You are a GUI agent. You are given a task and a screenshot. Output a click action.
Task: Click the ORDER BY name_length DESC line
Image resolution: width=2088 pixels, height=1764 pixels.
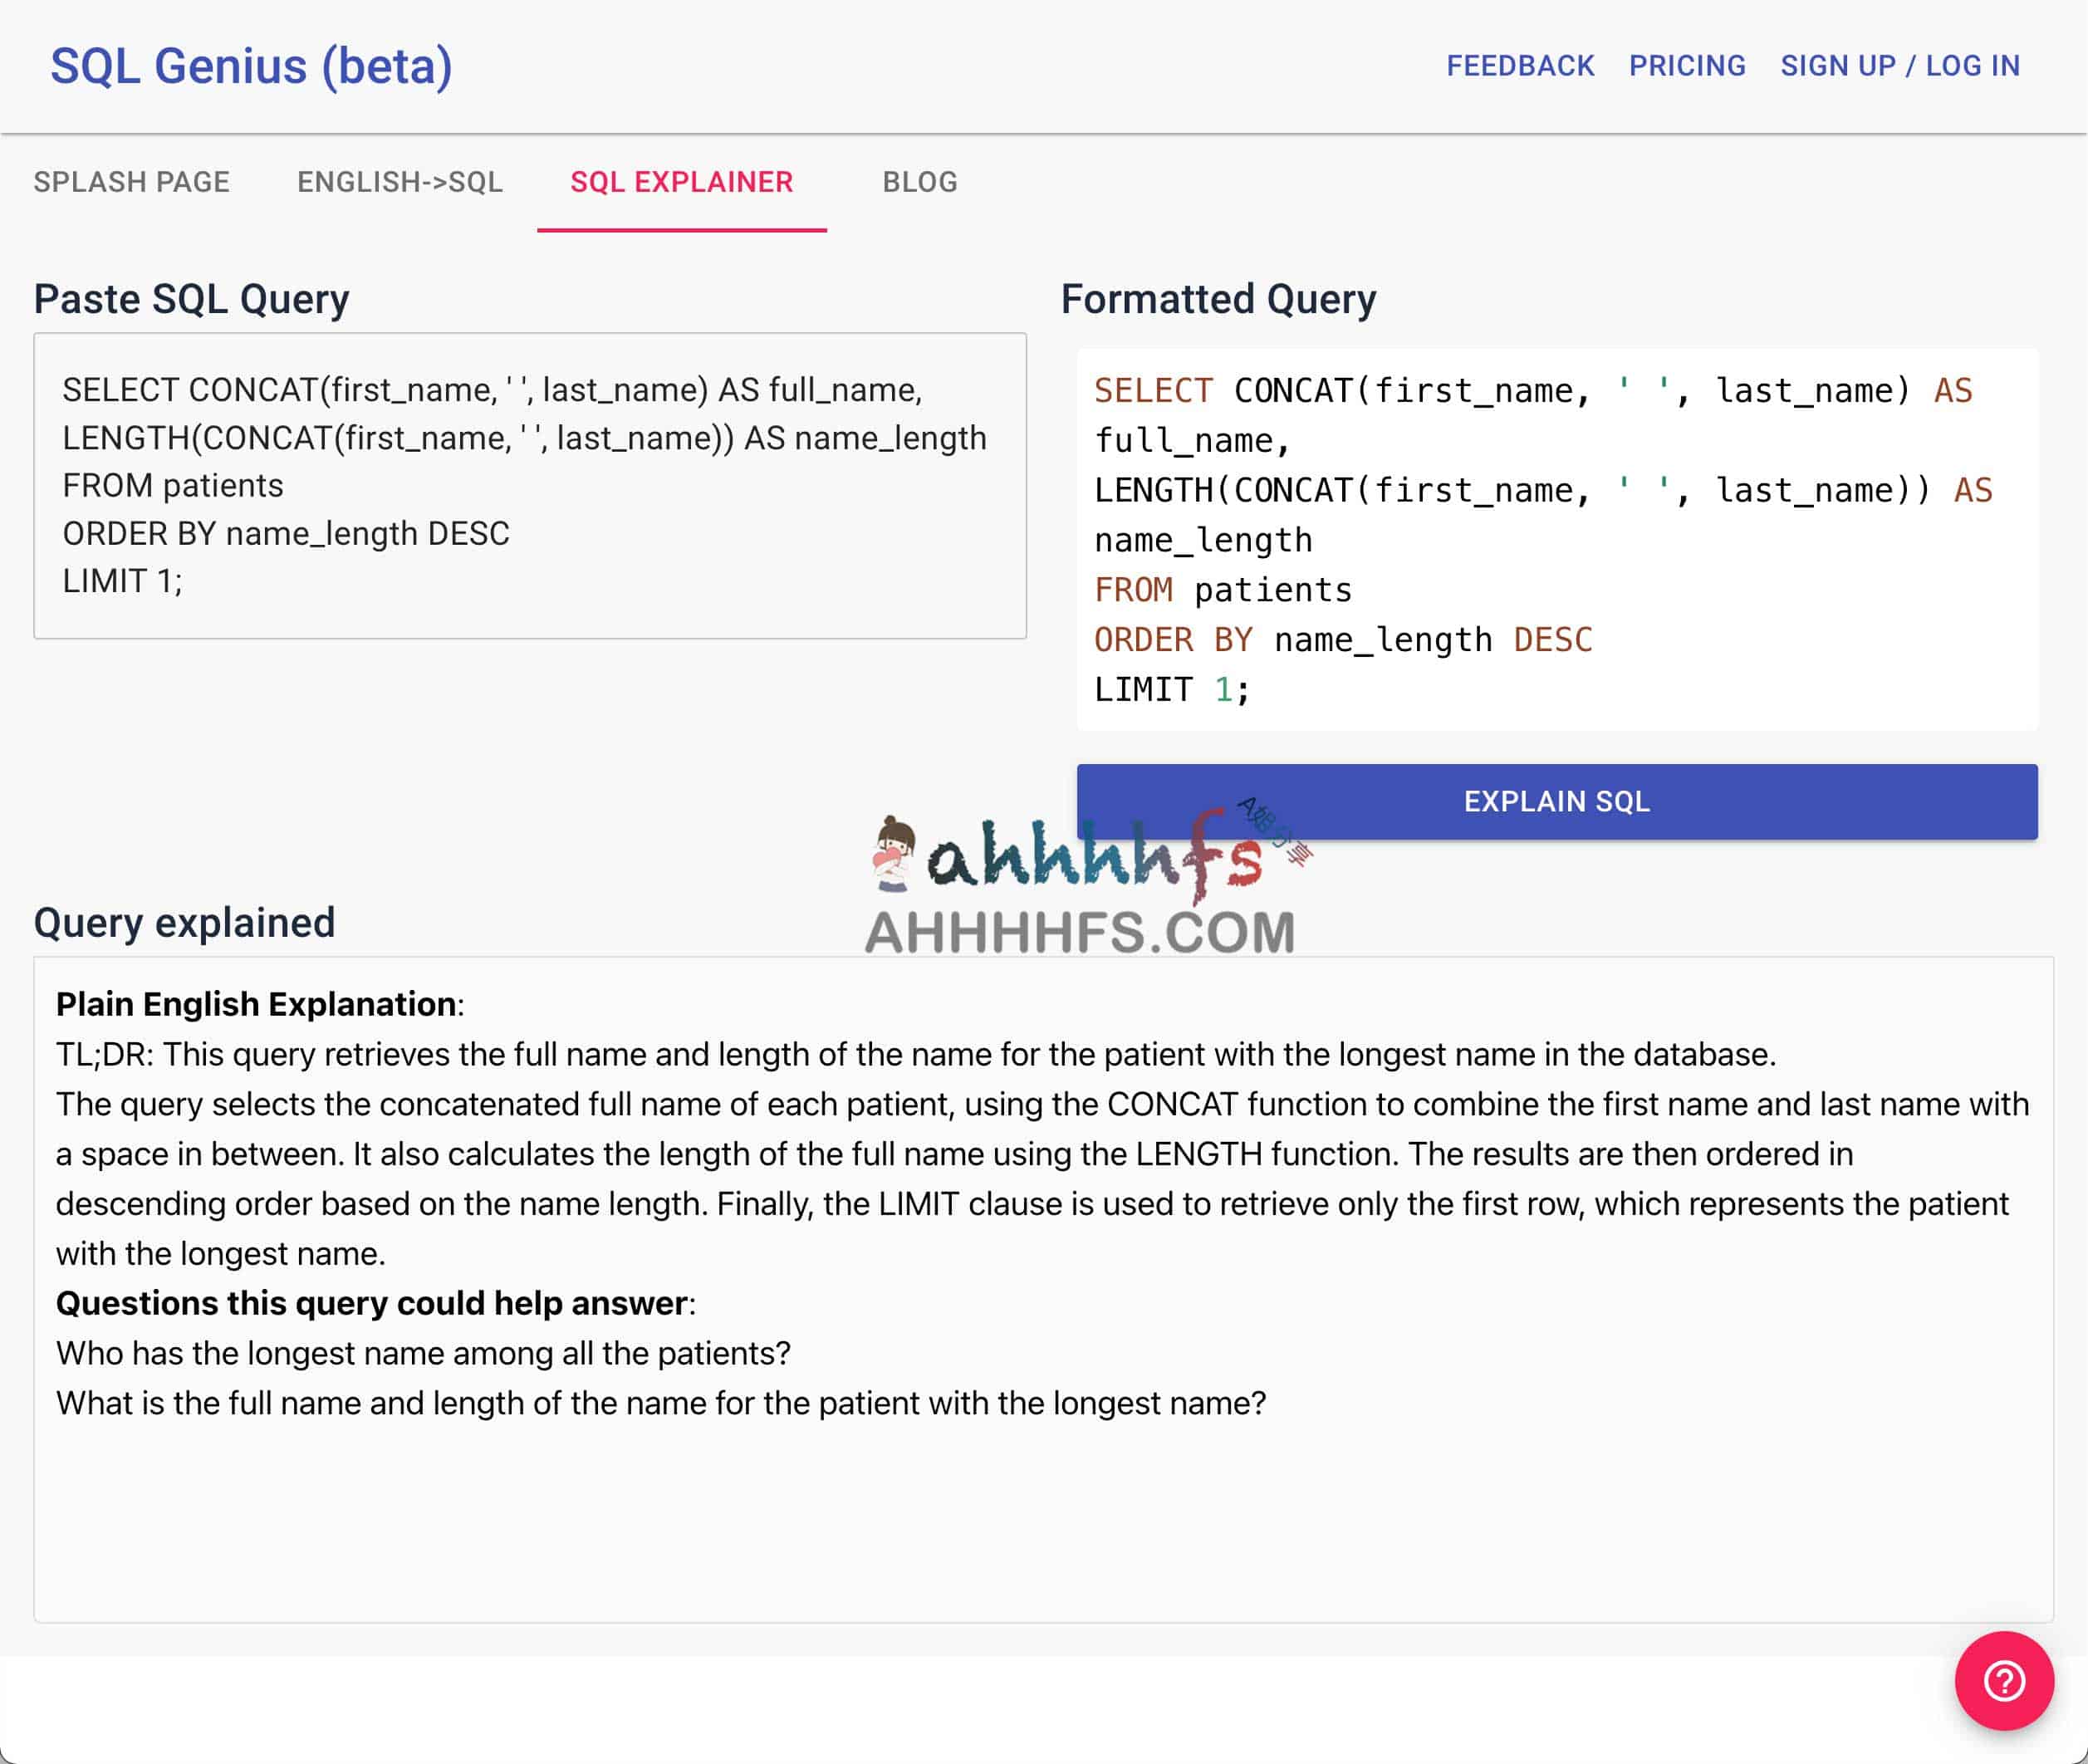tap(1342, 639)
